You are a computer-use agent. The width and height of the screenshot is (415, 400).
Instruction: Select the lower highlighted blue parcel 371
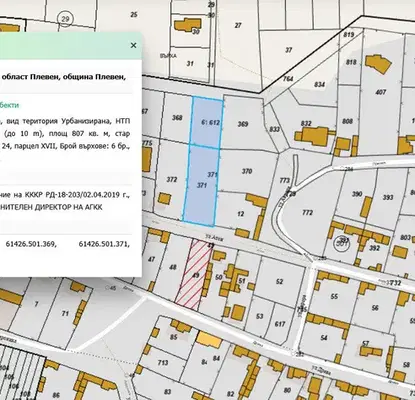pos(201,184)
